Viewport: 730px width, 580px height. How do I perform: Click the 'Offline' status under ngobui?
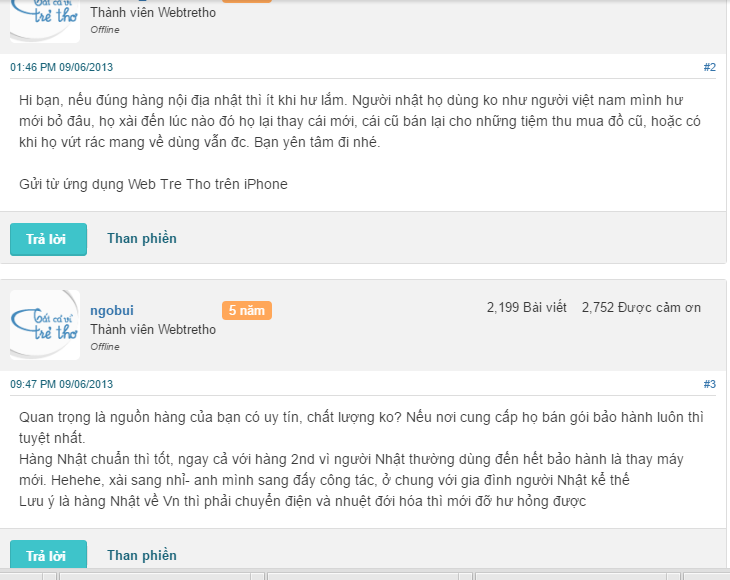[x=105, y=347]
